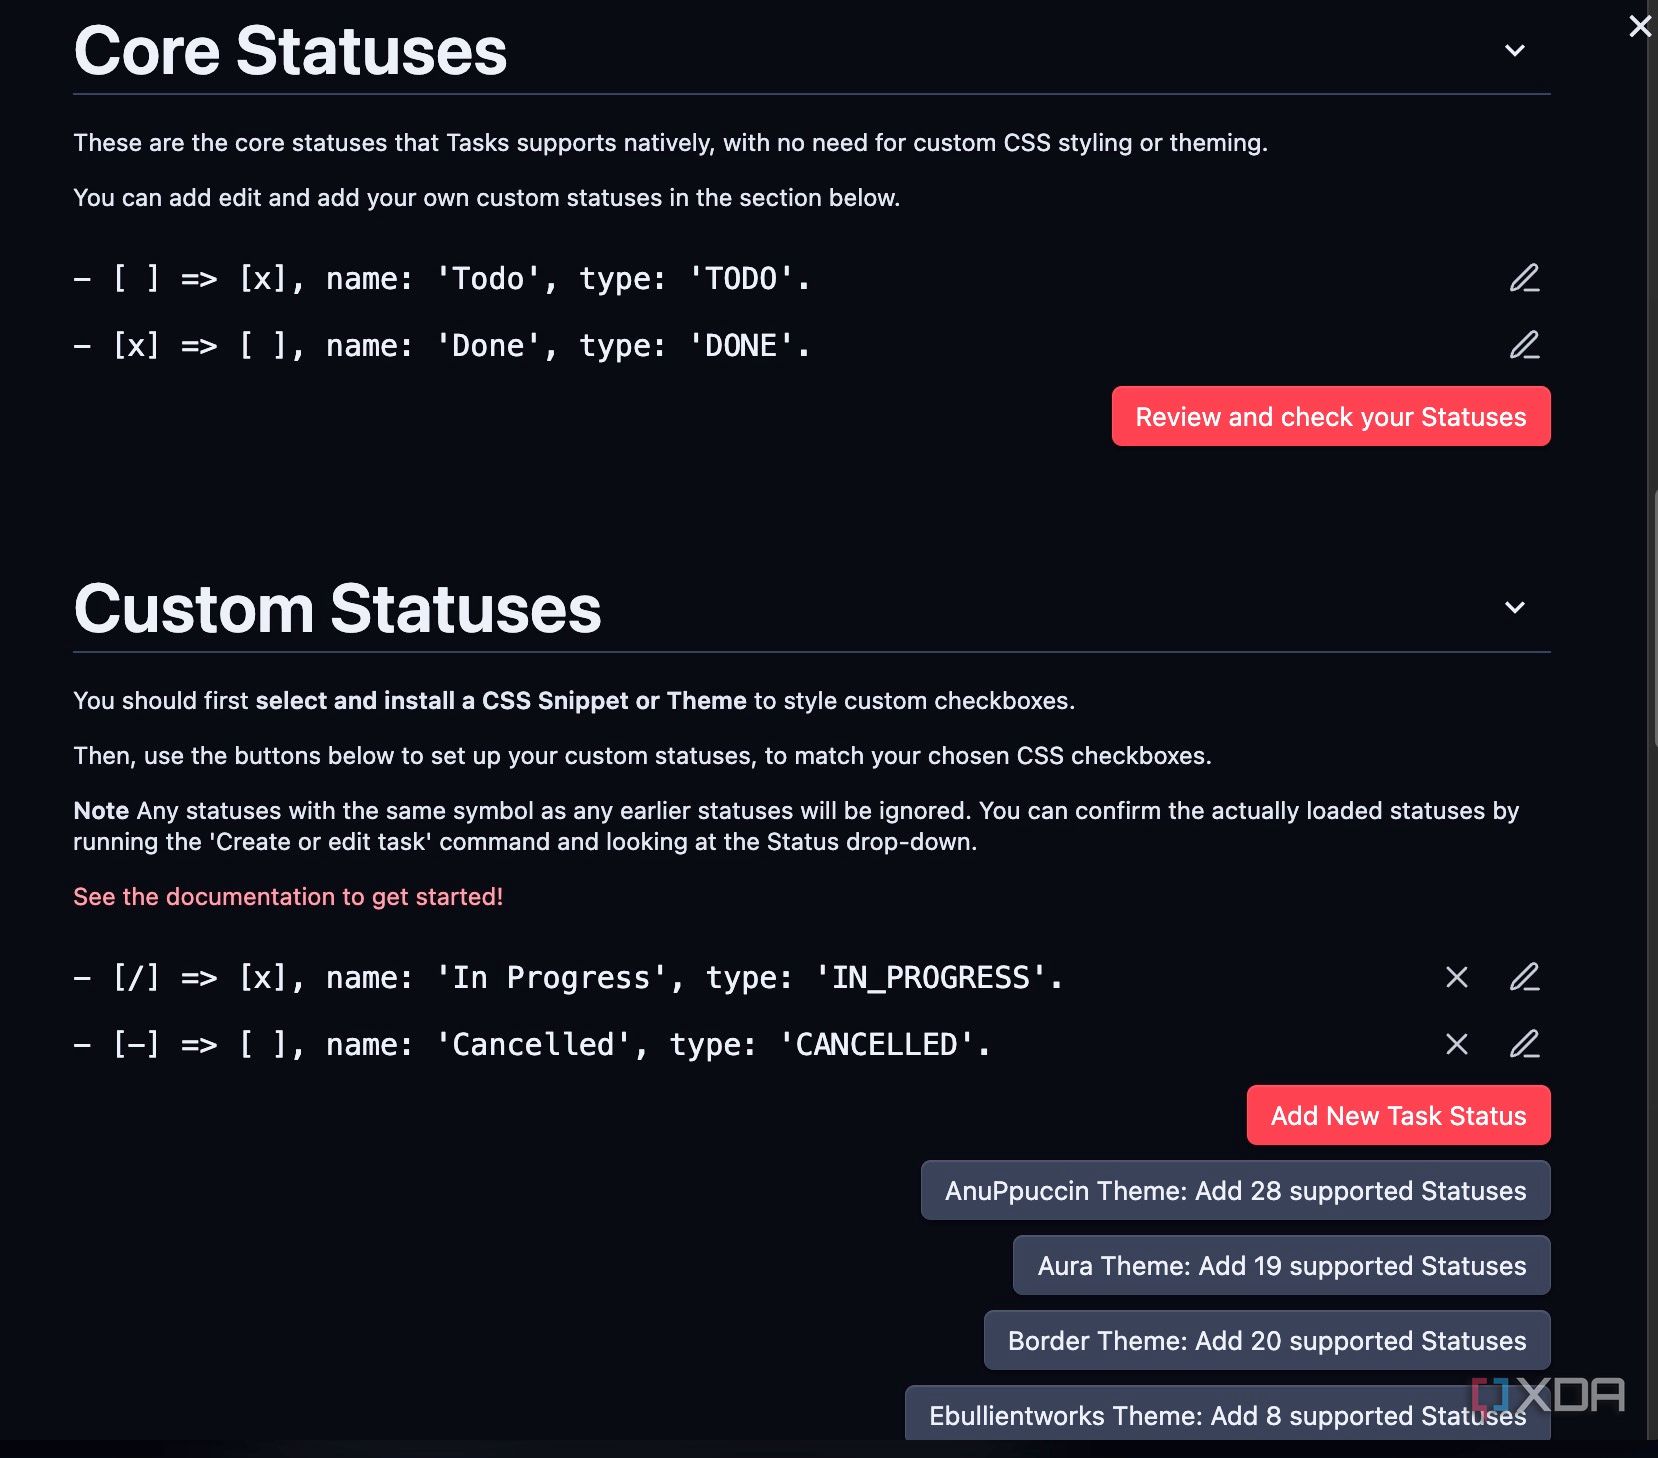Select the 'Done' status definition line
1658x1458 pixels.
[442, 346]
